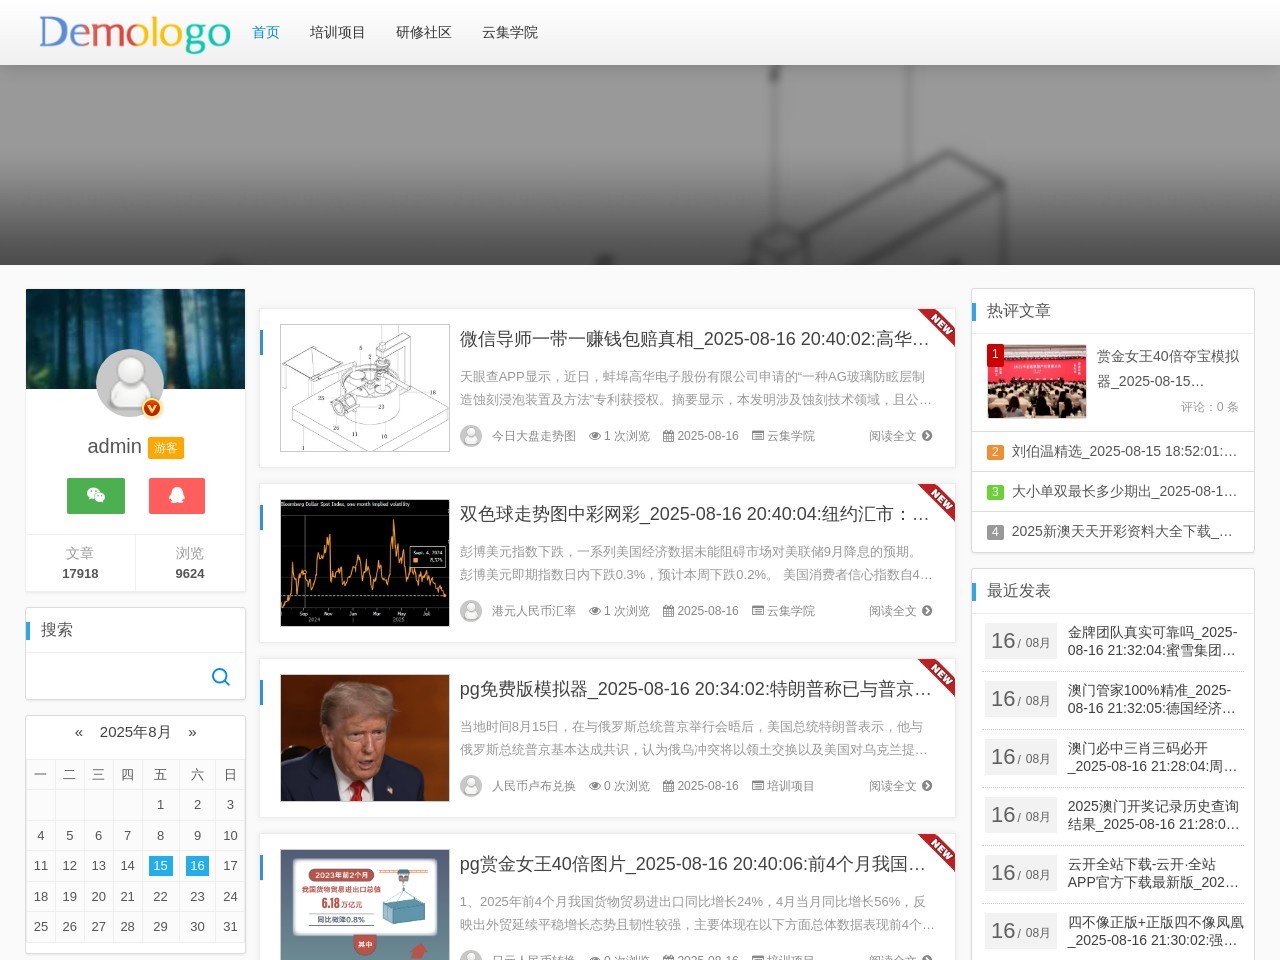The height and width of the screenshot is (960, 1280).
Task: Open article 微信导师一带一赚钱包赔真相 title
Action: pos(695,339)
